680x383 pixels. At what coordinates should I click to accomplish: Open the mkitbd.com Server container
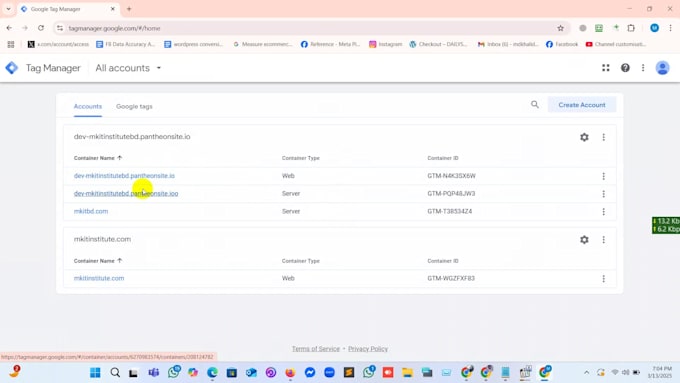coord(91,211)
